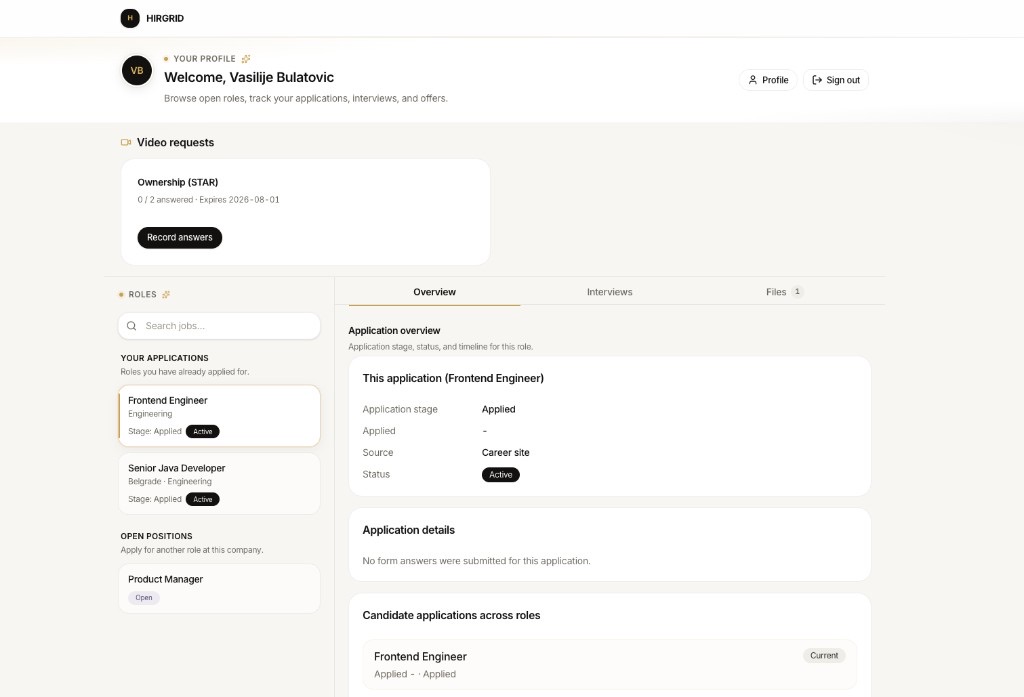
Task: Click the OPEN POSITIONS section label
Action: [x=157, y=536]
